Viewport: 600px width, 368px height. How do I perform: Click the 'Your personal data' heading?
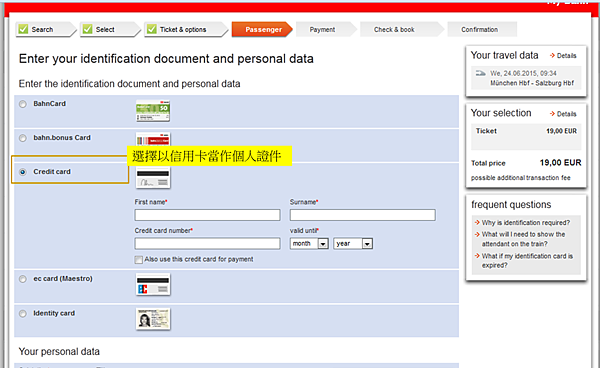(59, 352)
